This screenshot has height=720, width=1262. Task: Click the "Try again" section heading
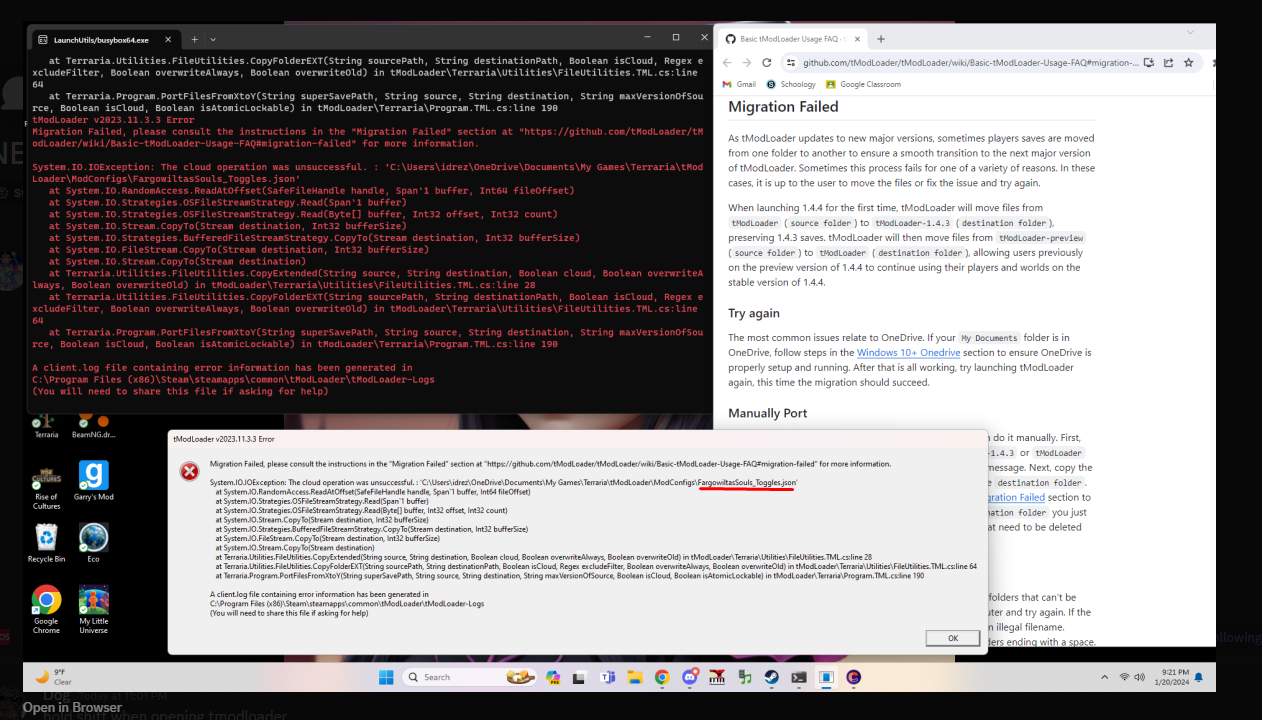(x=754, y=313)
